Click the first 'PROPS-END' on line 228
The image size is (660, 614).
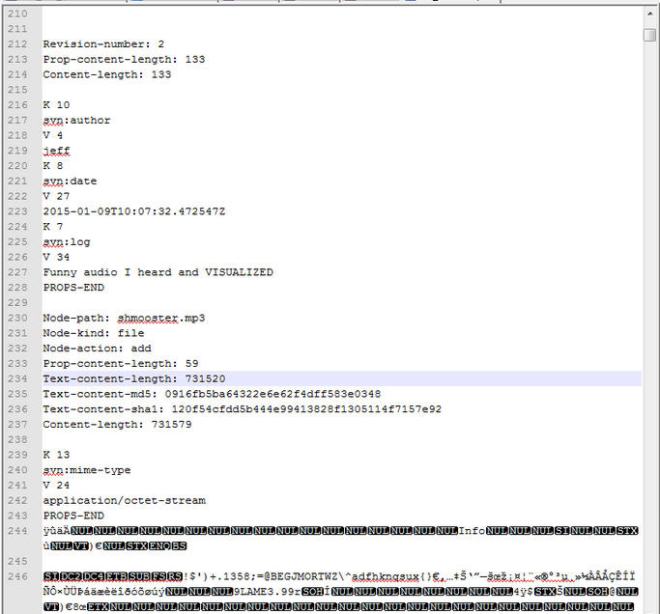73,287
